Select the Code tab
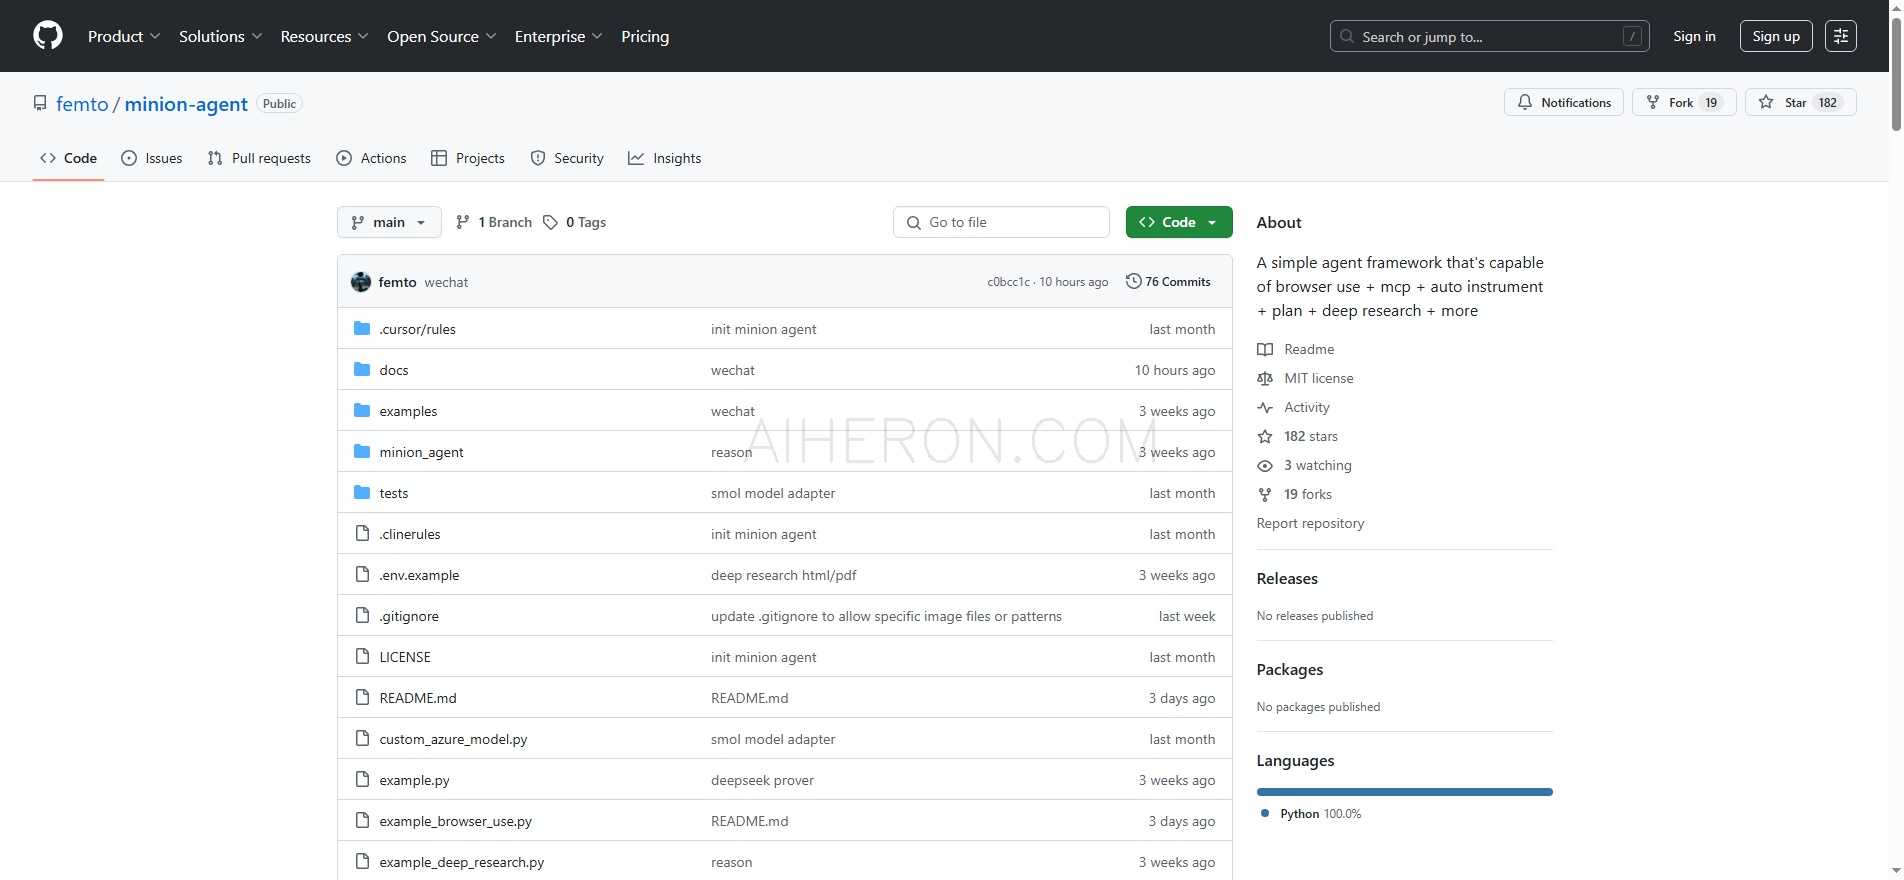1904x880 pixels. tap(68, 158)
